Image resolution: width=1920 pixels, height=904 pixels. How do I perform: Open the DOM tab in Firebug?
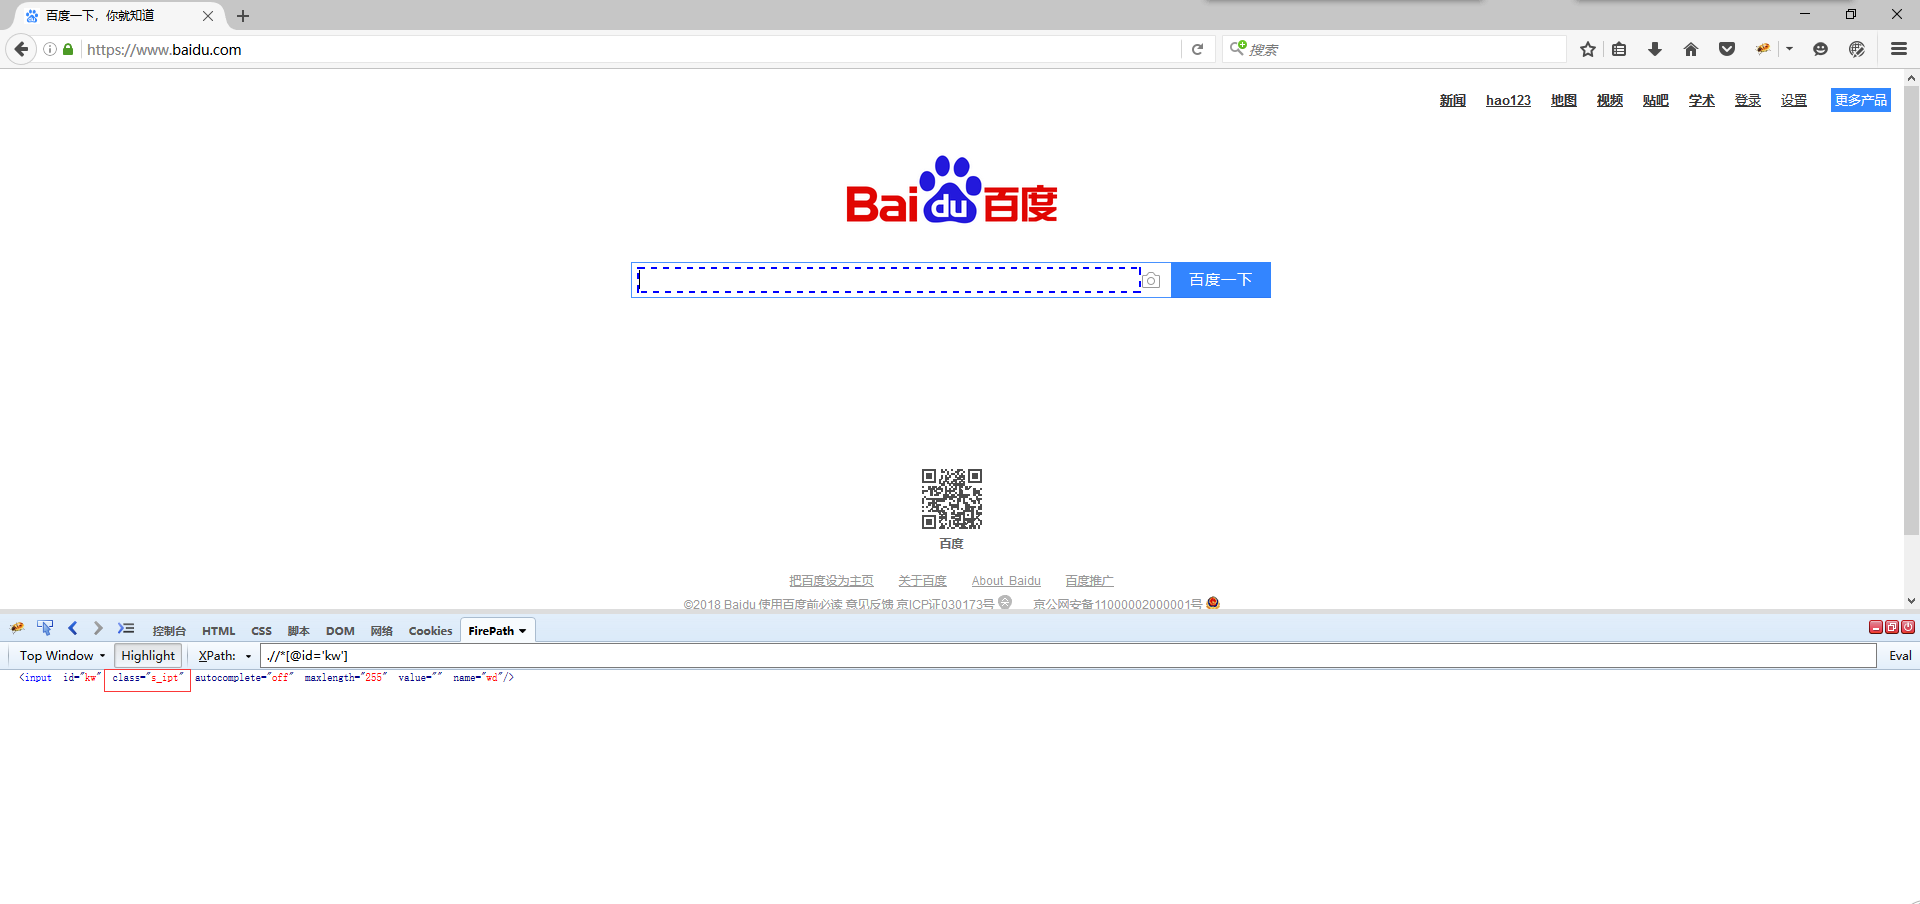340,631
